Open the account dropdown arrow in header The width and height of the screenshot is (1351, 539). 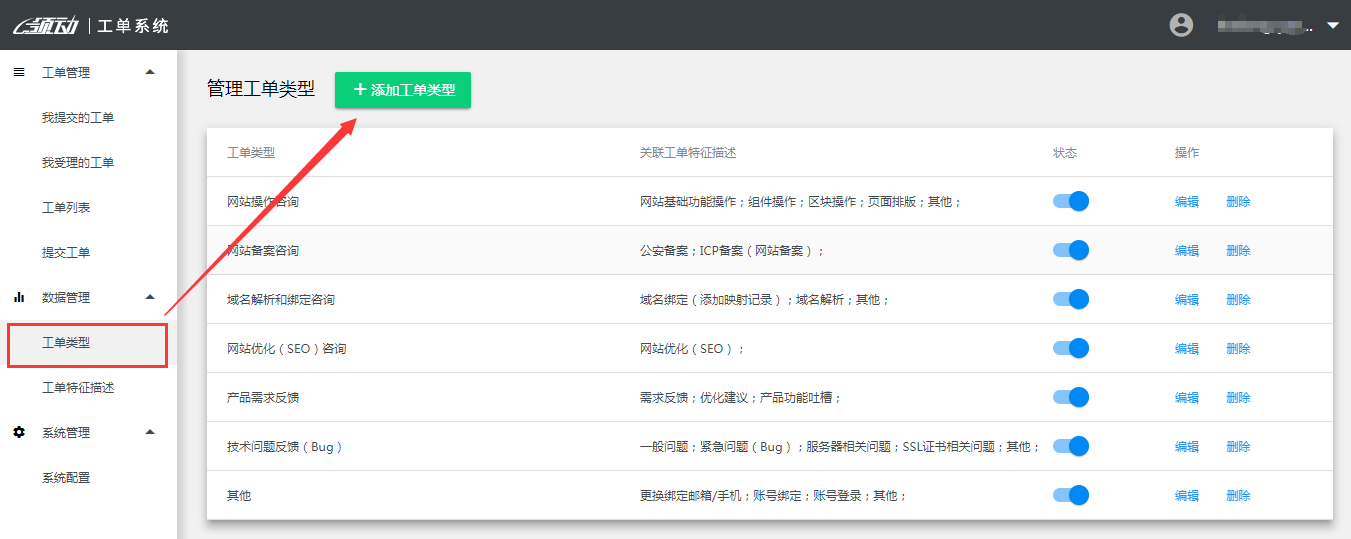click(1332, 25)
